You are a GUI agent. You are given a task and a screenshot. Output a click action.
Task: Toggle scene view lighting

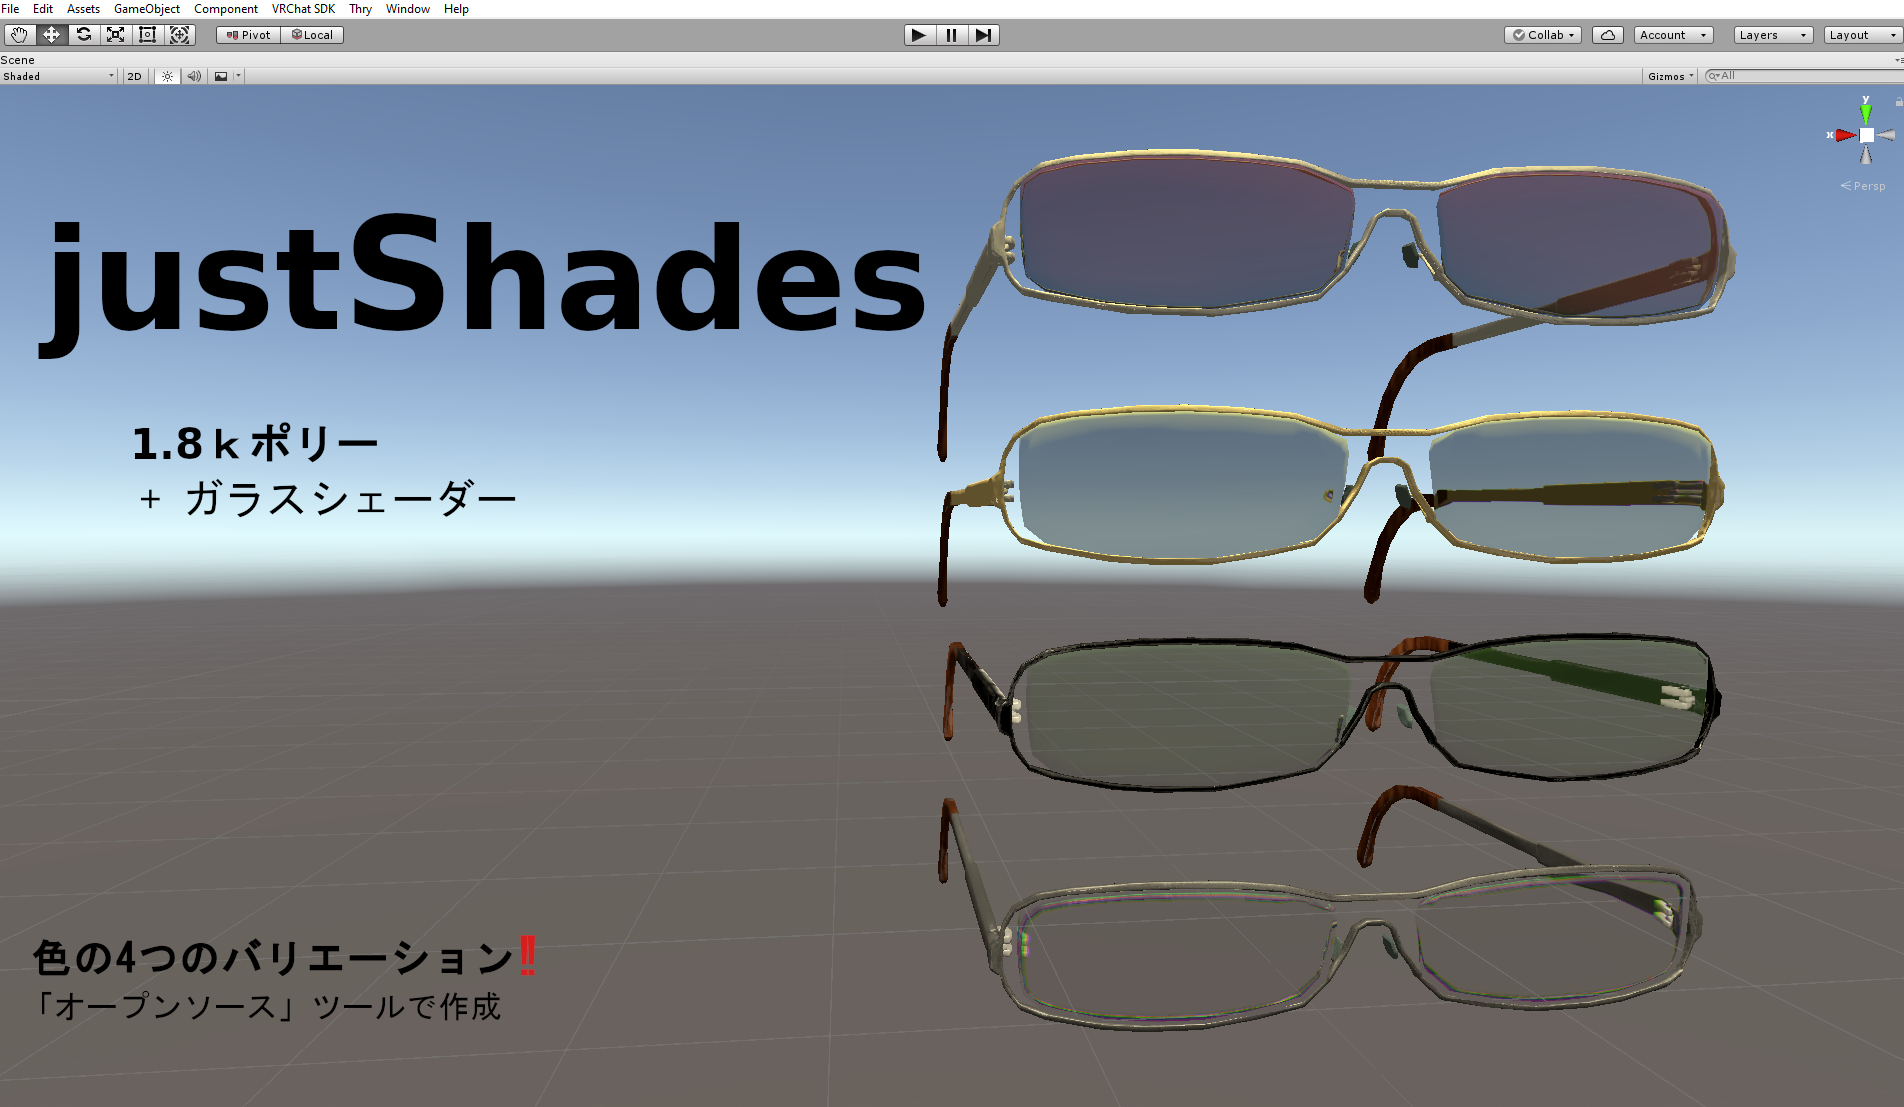(x=166, y=76)
